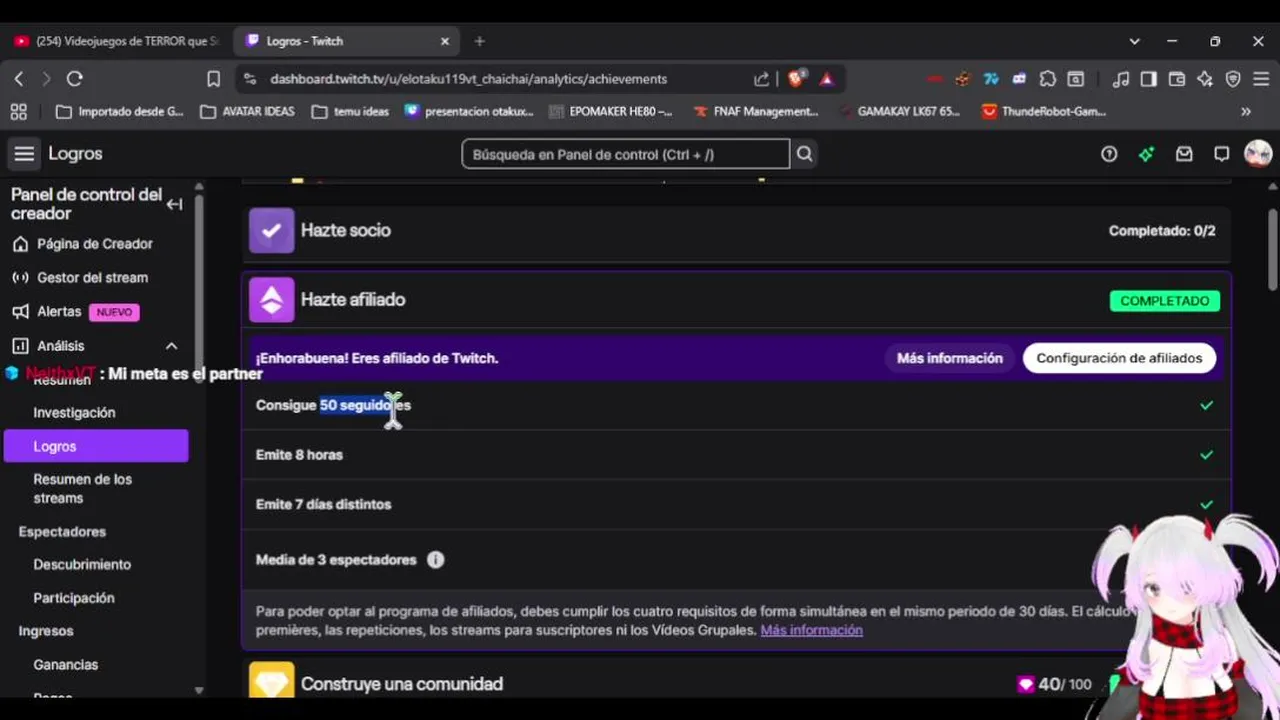The height and width of the screenshot is (720, 1280).
Task: Open the apps grid in bookmarks bar
Action: click(18, 111)
